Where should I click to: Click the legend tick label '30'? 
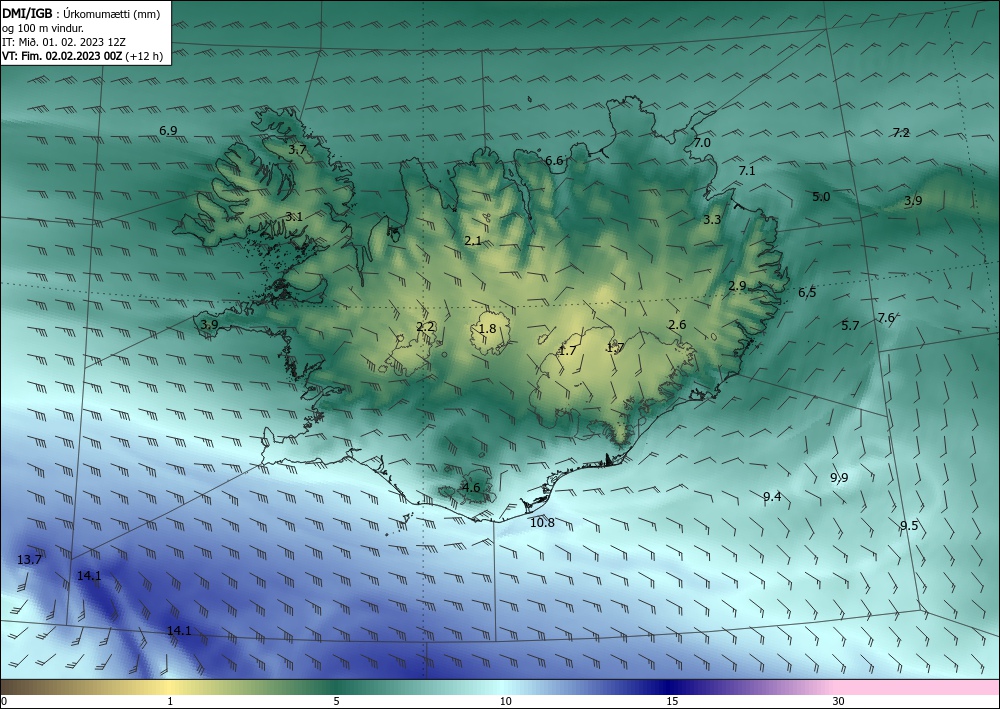click(838, 702)
